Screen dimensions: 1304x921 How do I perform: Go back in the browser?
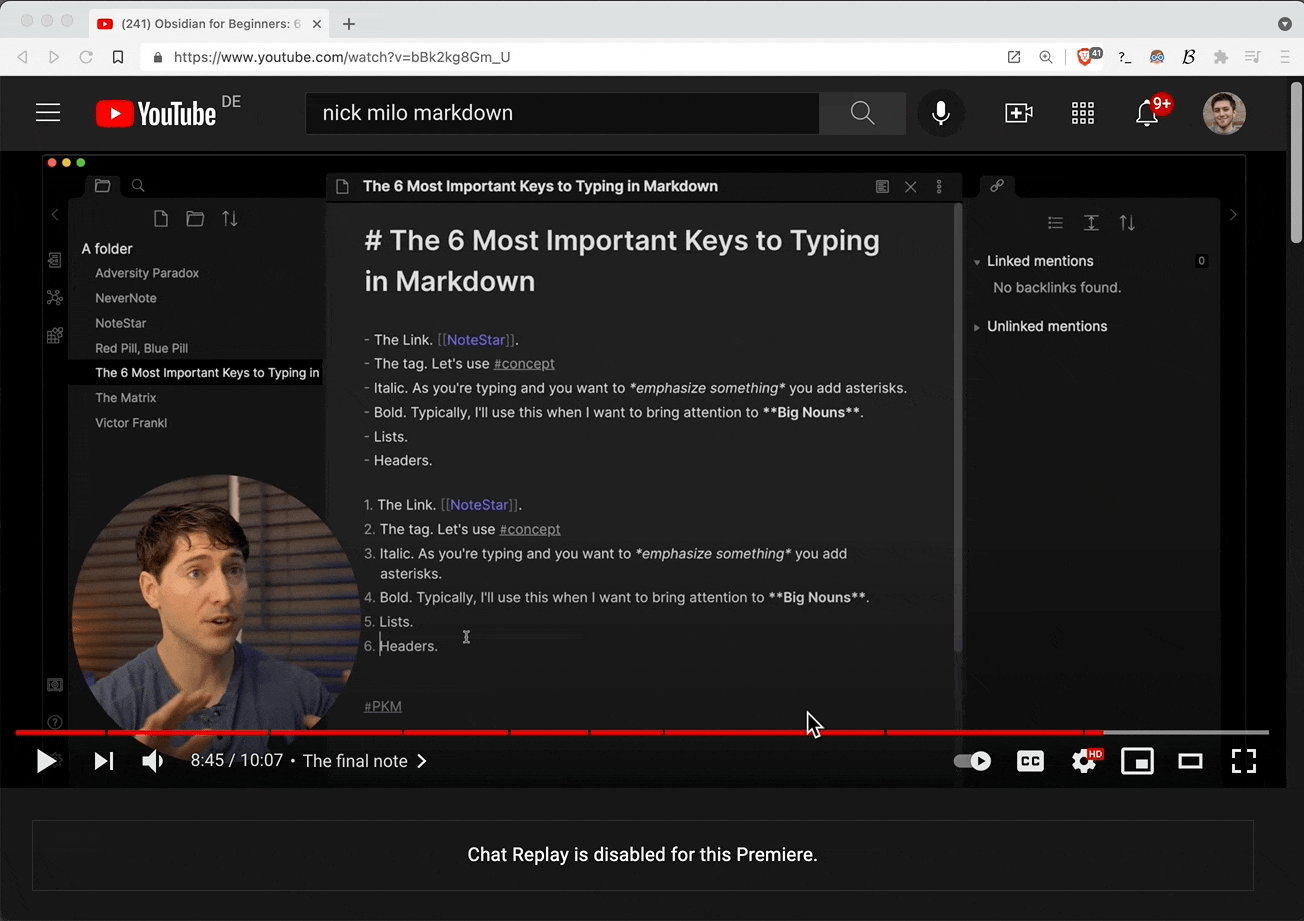click(x=22, y=57)
